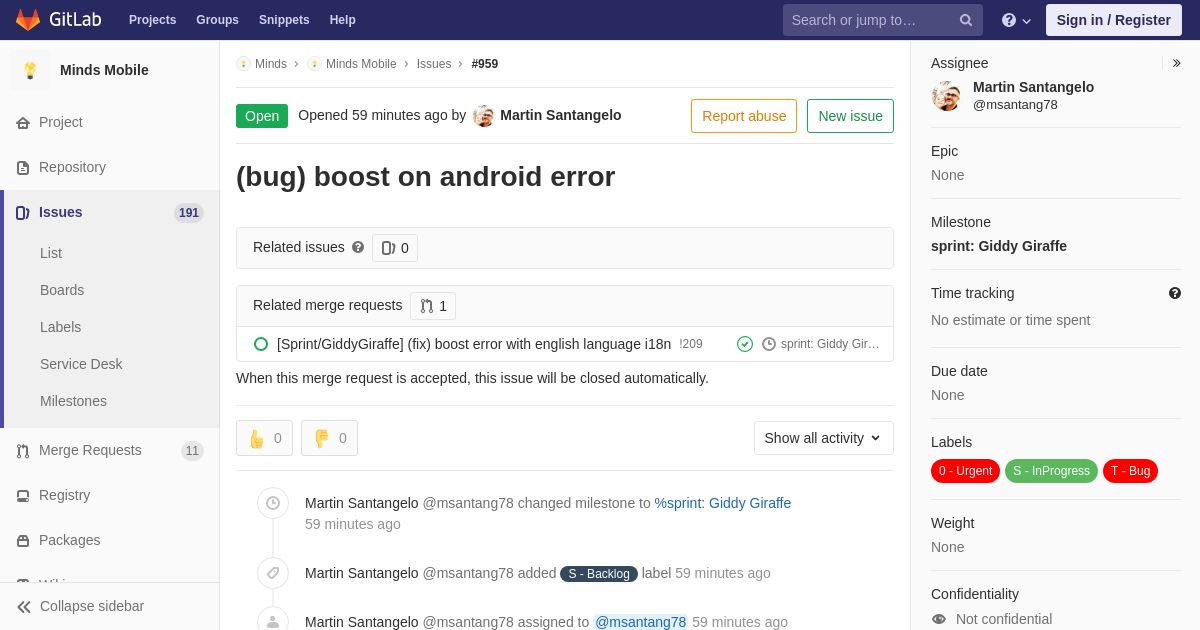Open the Projects menu in top bar
This screenshot has width=1200, height=630.
point(152,20)
